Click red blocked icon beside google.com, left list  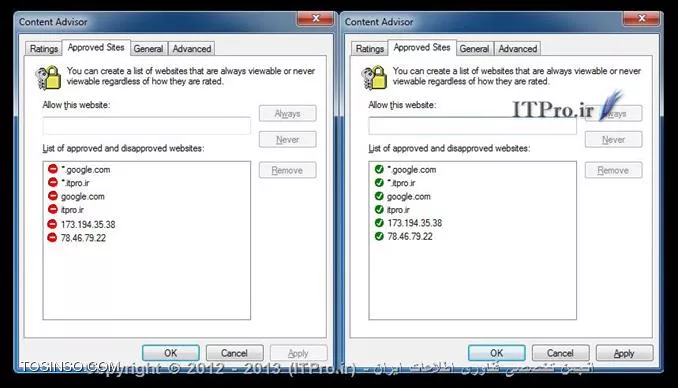tap(53, 196)
